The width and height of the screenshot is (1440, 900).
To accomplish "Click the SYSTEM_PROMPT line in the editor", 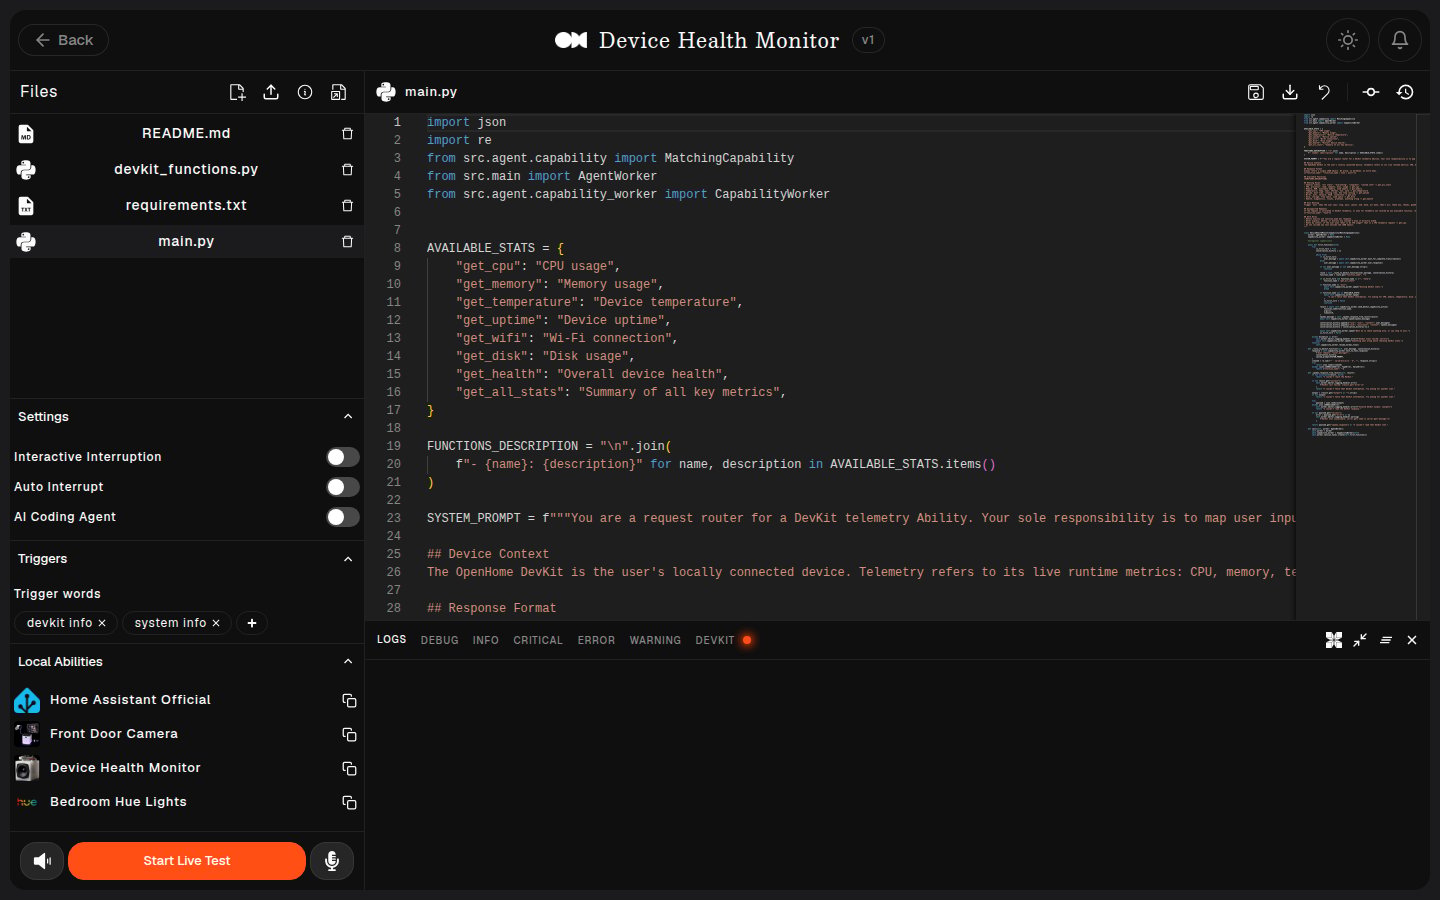I will [x=860, y=518].
